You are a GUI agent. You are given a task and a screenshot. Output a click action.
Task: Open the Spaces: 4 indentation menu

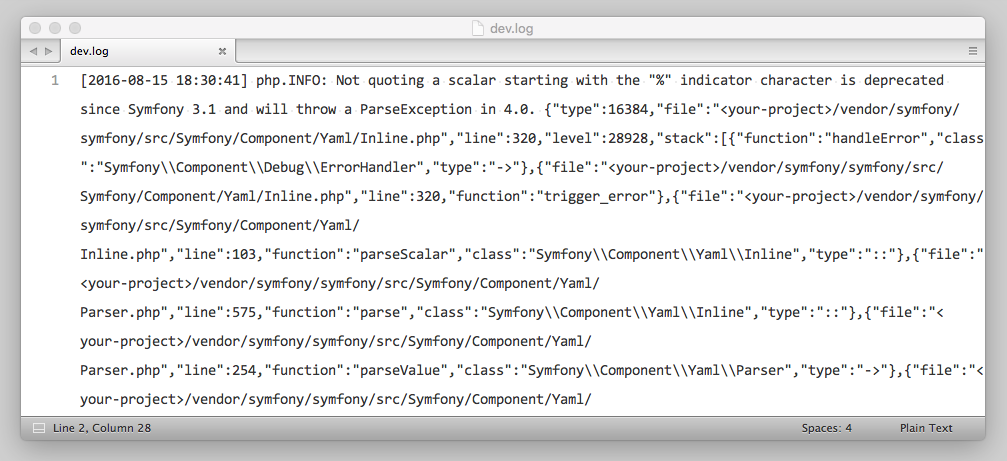coord(827,428)
